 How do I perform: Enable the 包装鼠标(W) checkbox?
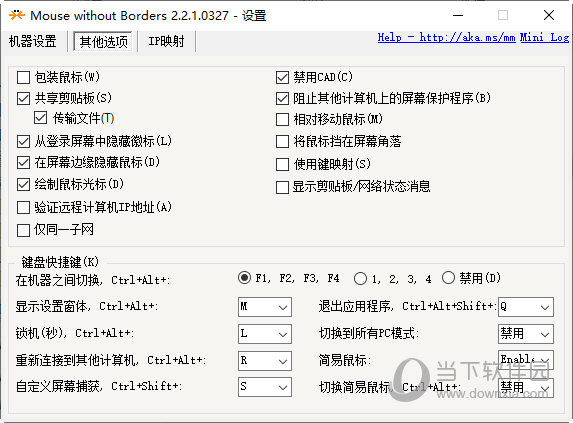[23, 77]
